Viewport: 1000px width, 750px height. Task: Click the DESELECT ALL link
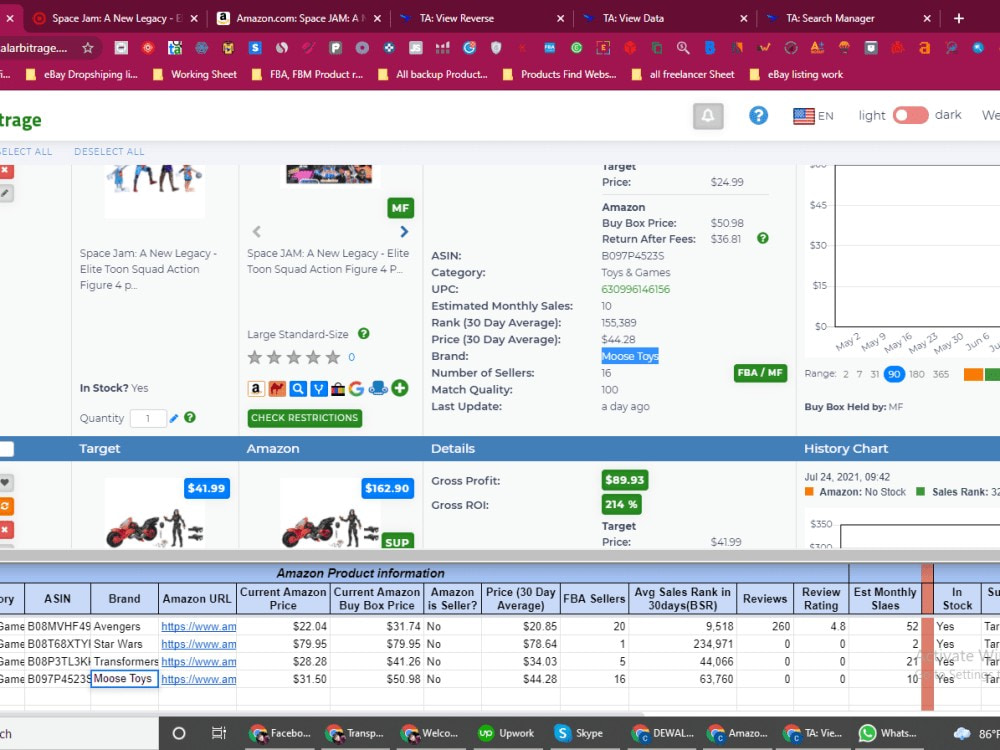coord(109,152)
